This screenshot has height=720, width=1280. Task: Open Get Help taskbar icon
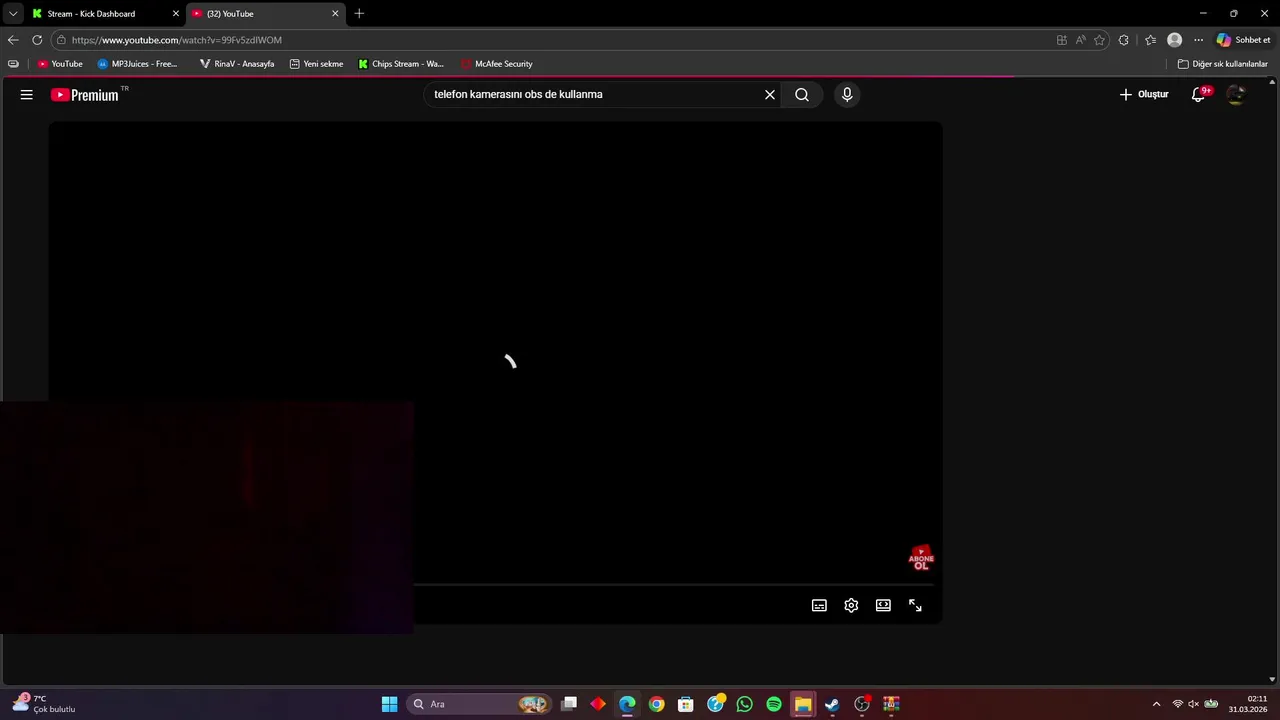click(x=715, y=704)
